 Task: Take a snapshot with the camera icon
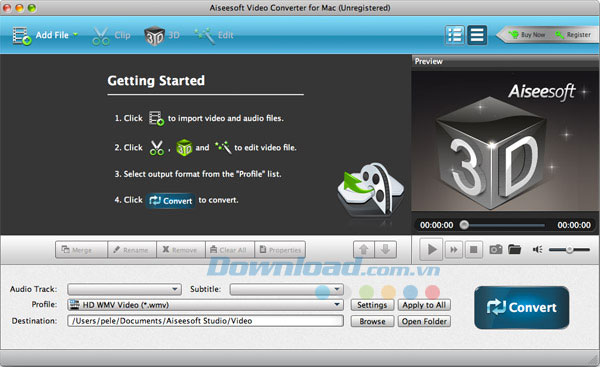coord(496,250)
